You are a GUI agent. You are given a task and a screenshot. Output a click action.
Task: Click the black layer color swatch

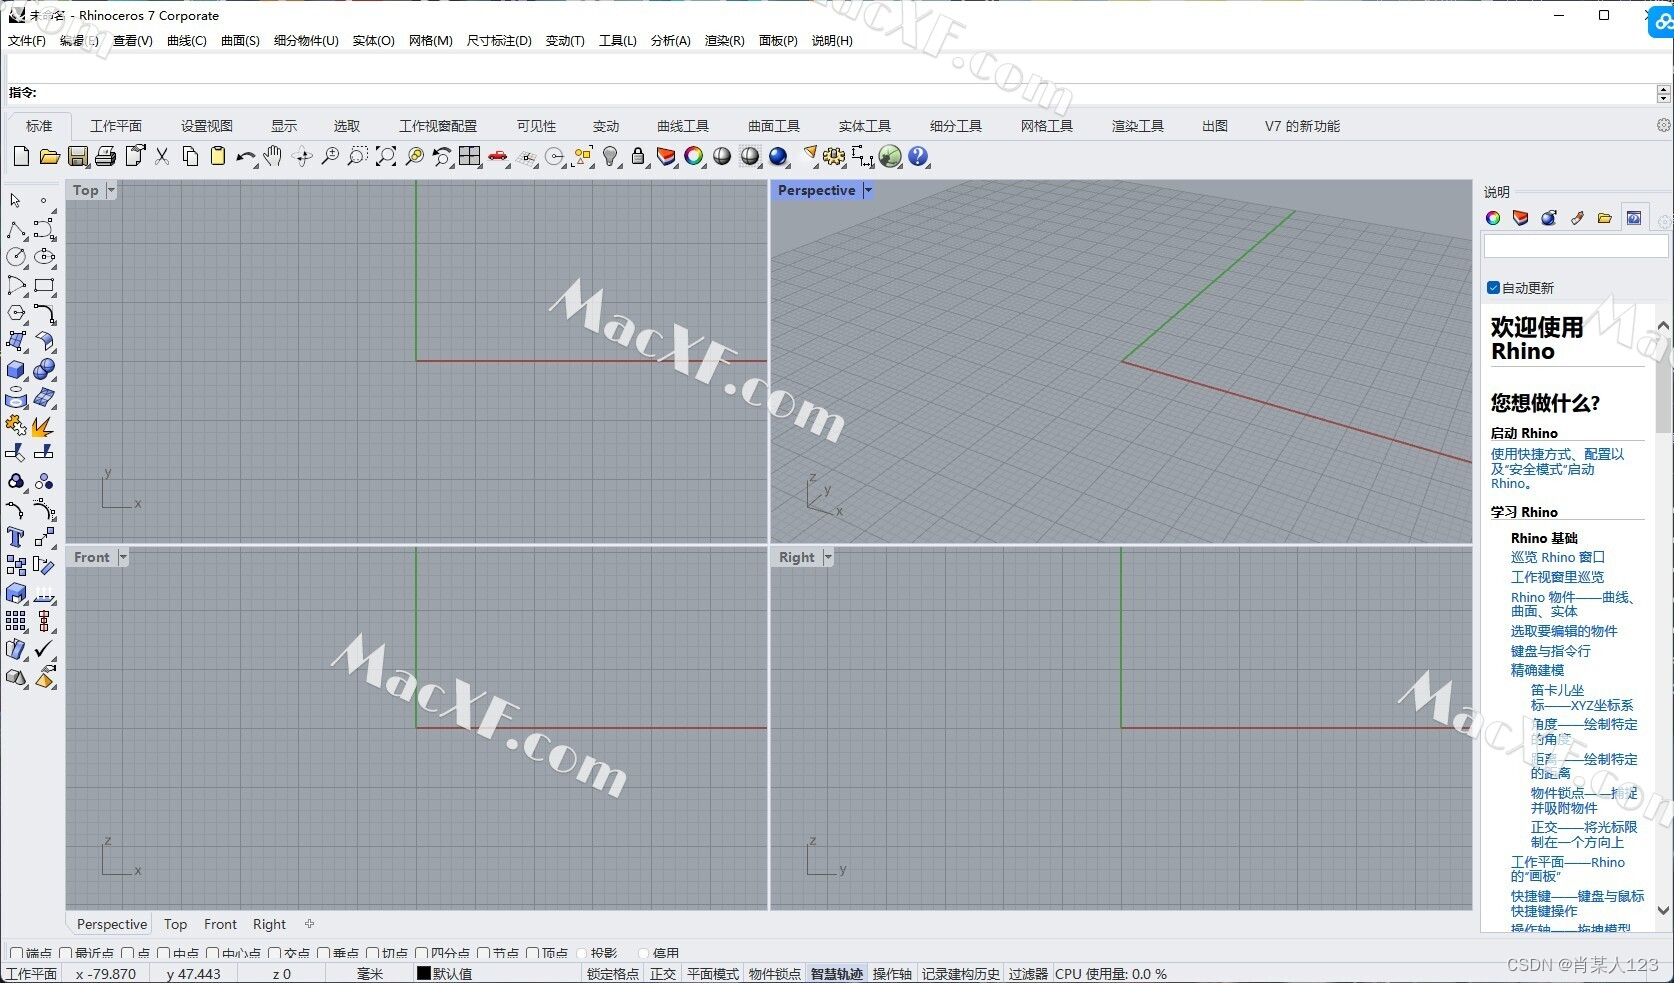click(423, 974)
